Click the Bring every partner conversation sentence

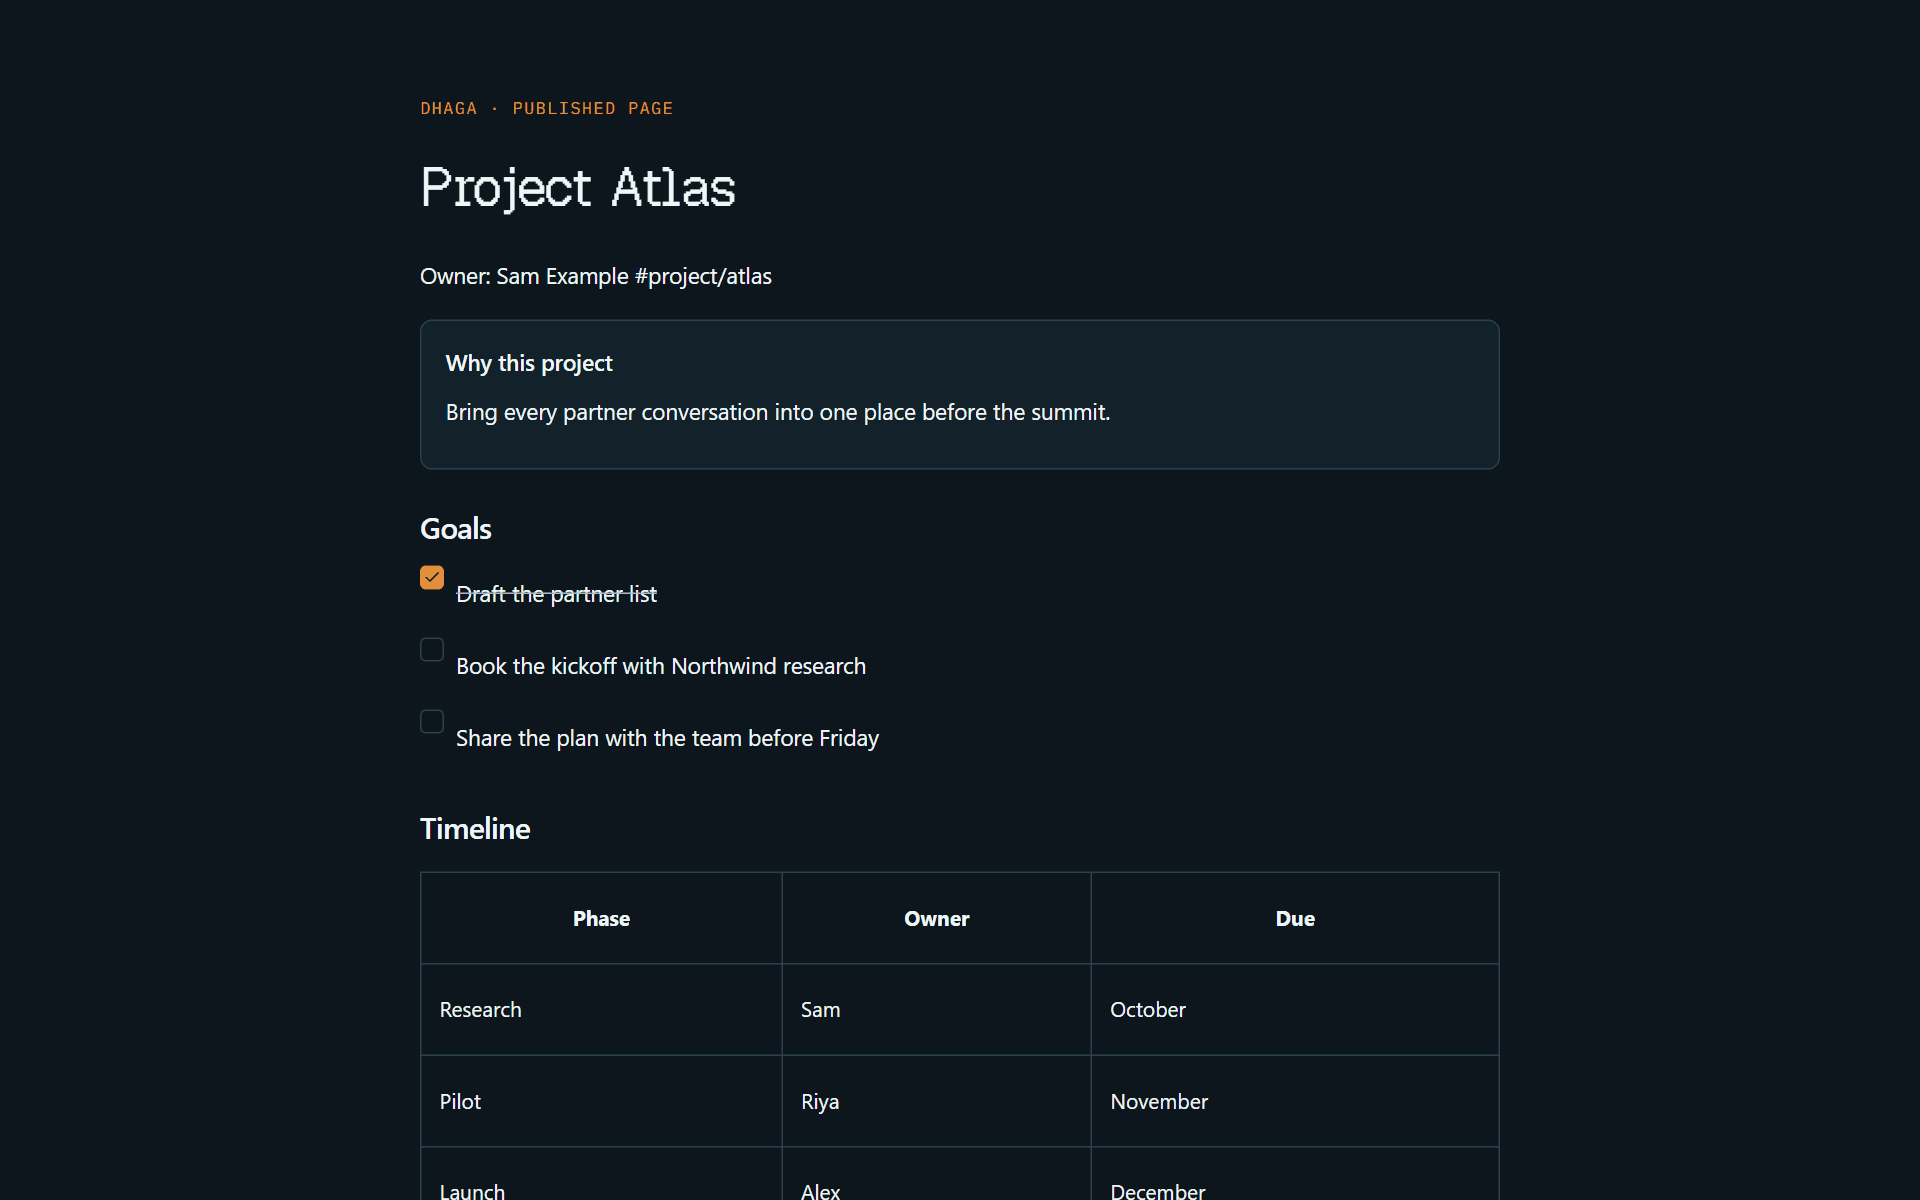pyautogui.click(x=778, y=412)
